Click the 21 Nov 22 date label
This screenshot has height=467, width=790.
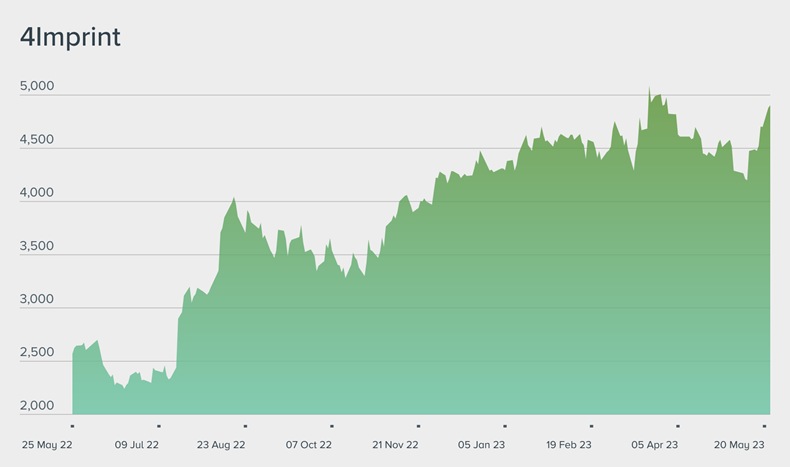(x=395, y=445)
